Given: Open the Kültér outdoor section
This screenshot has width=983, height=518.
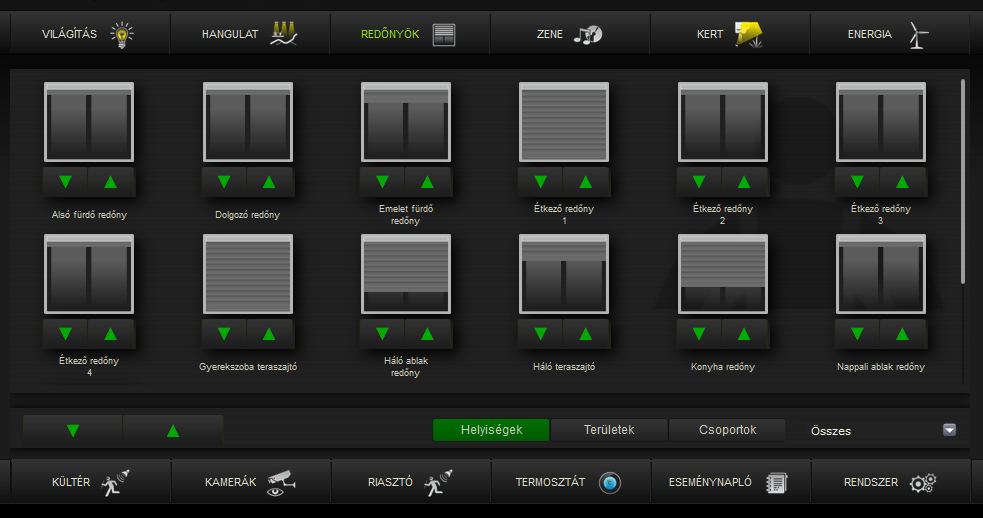Looking at the screenshot, I should click(x=90, y=482).
